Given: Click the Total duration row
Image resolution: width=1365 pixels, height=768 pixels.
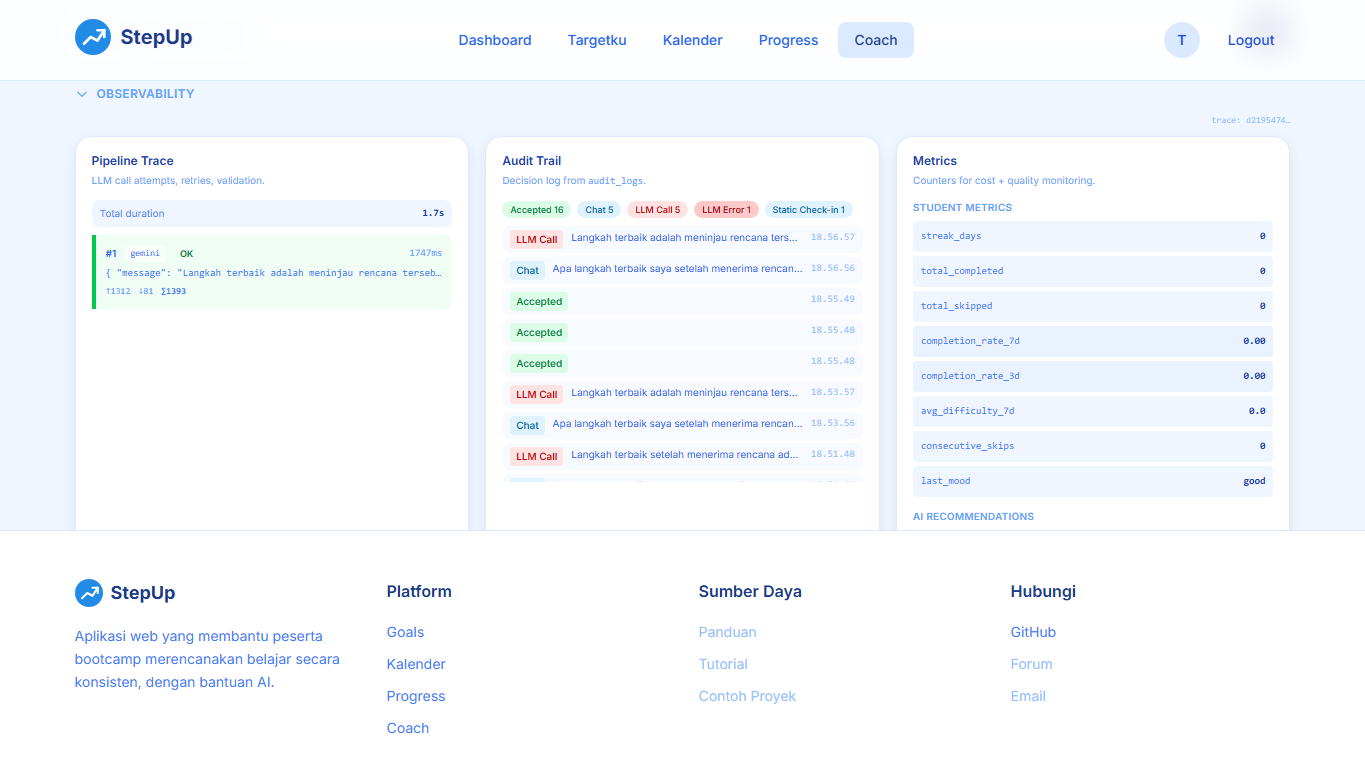Looking at the screenshot, I should [x=272, y=213].
